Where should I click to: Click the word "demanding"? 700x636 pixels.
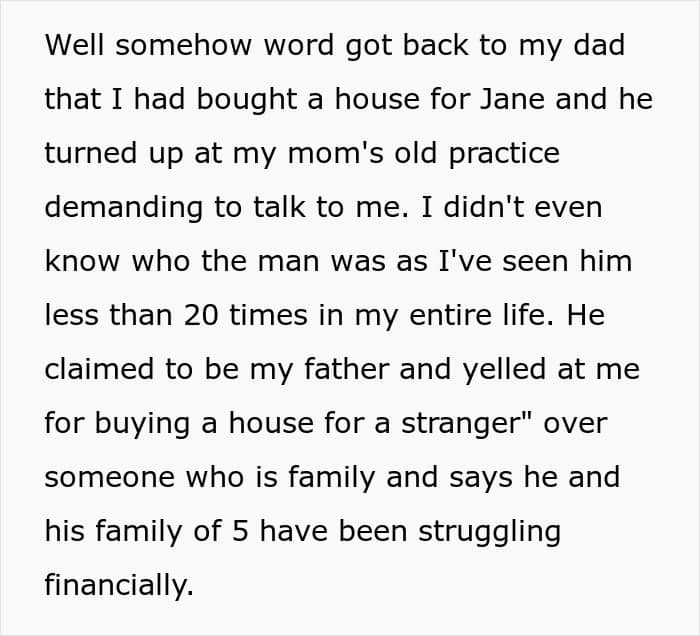pyautogui.click(x=124, y=208)
